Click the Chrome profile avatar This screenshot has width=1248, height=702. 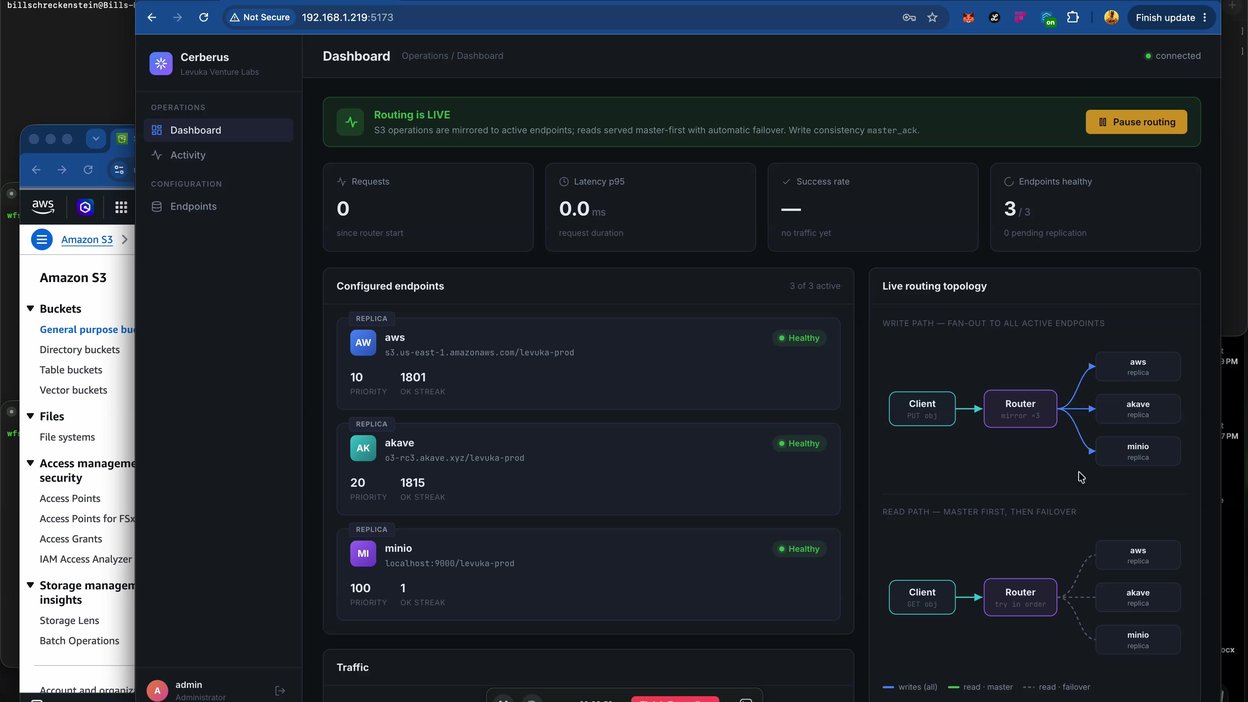pos(1111,17)
